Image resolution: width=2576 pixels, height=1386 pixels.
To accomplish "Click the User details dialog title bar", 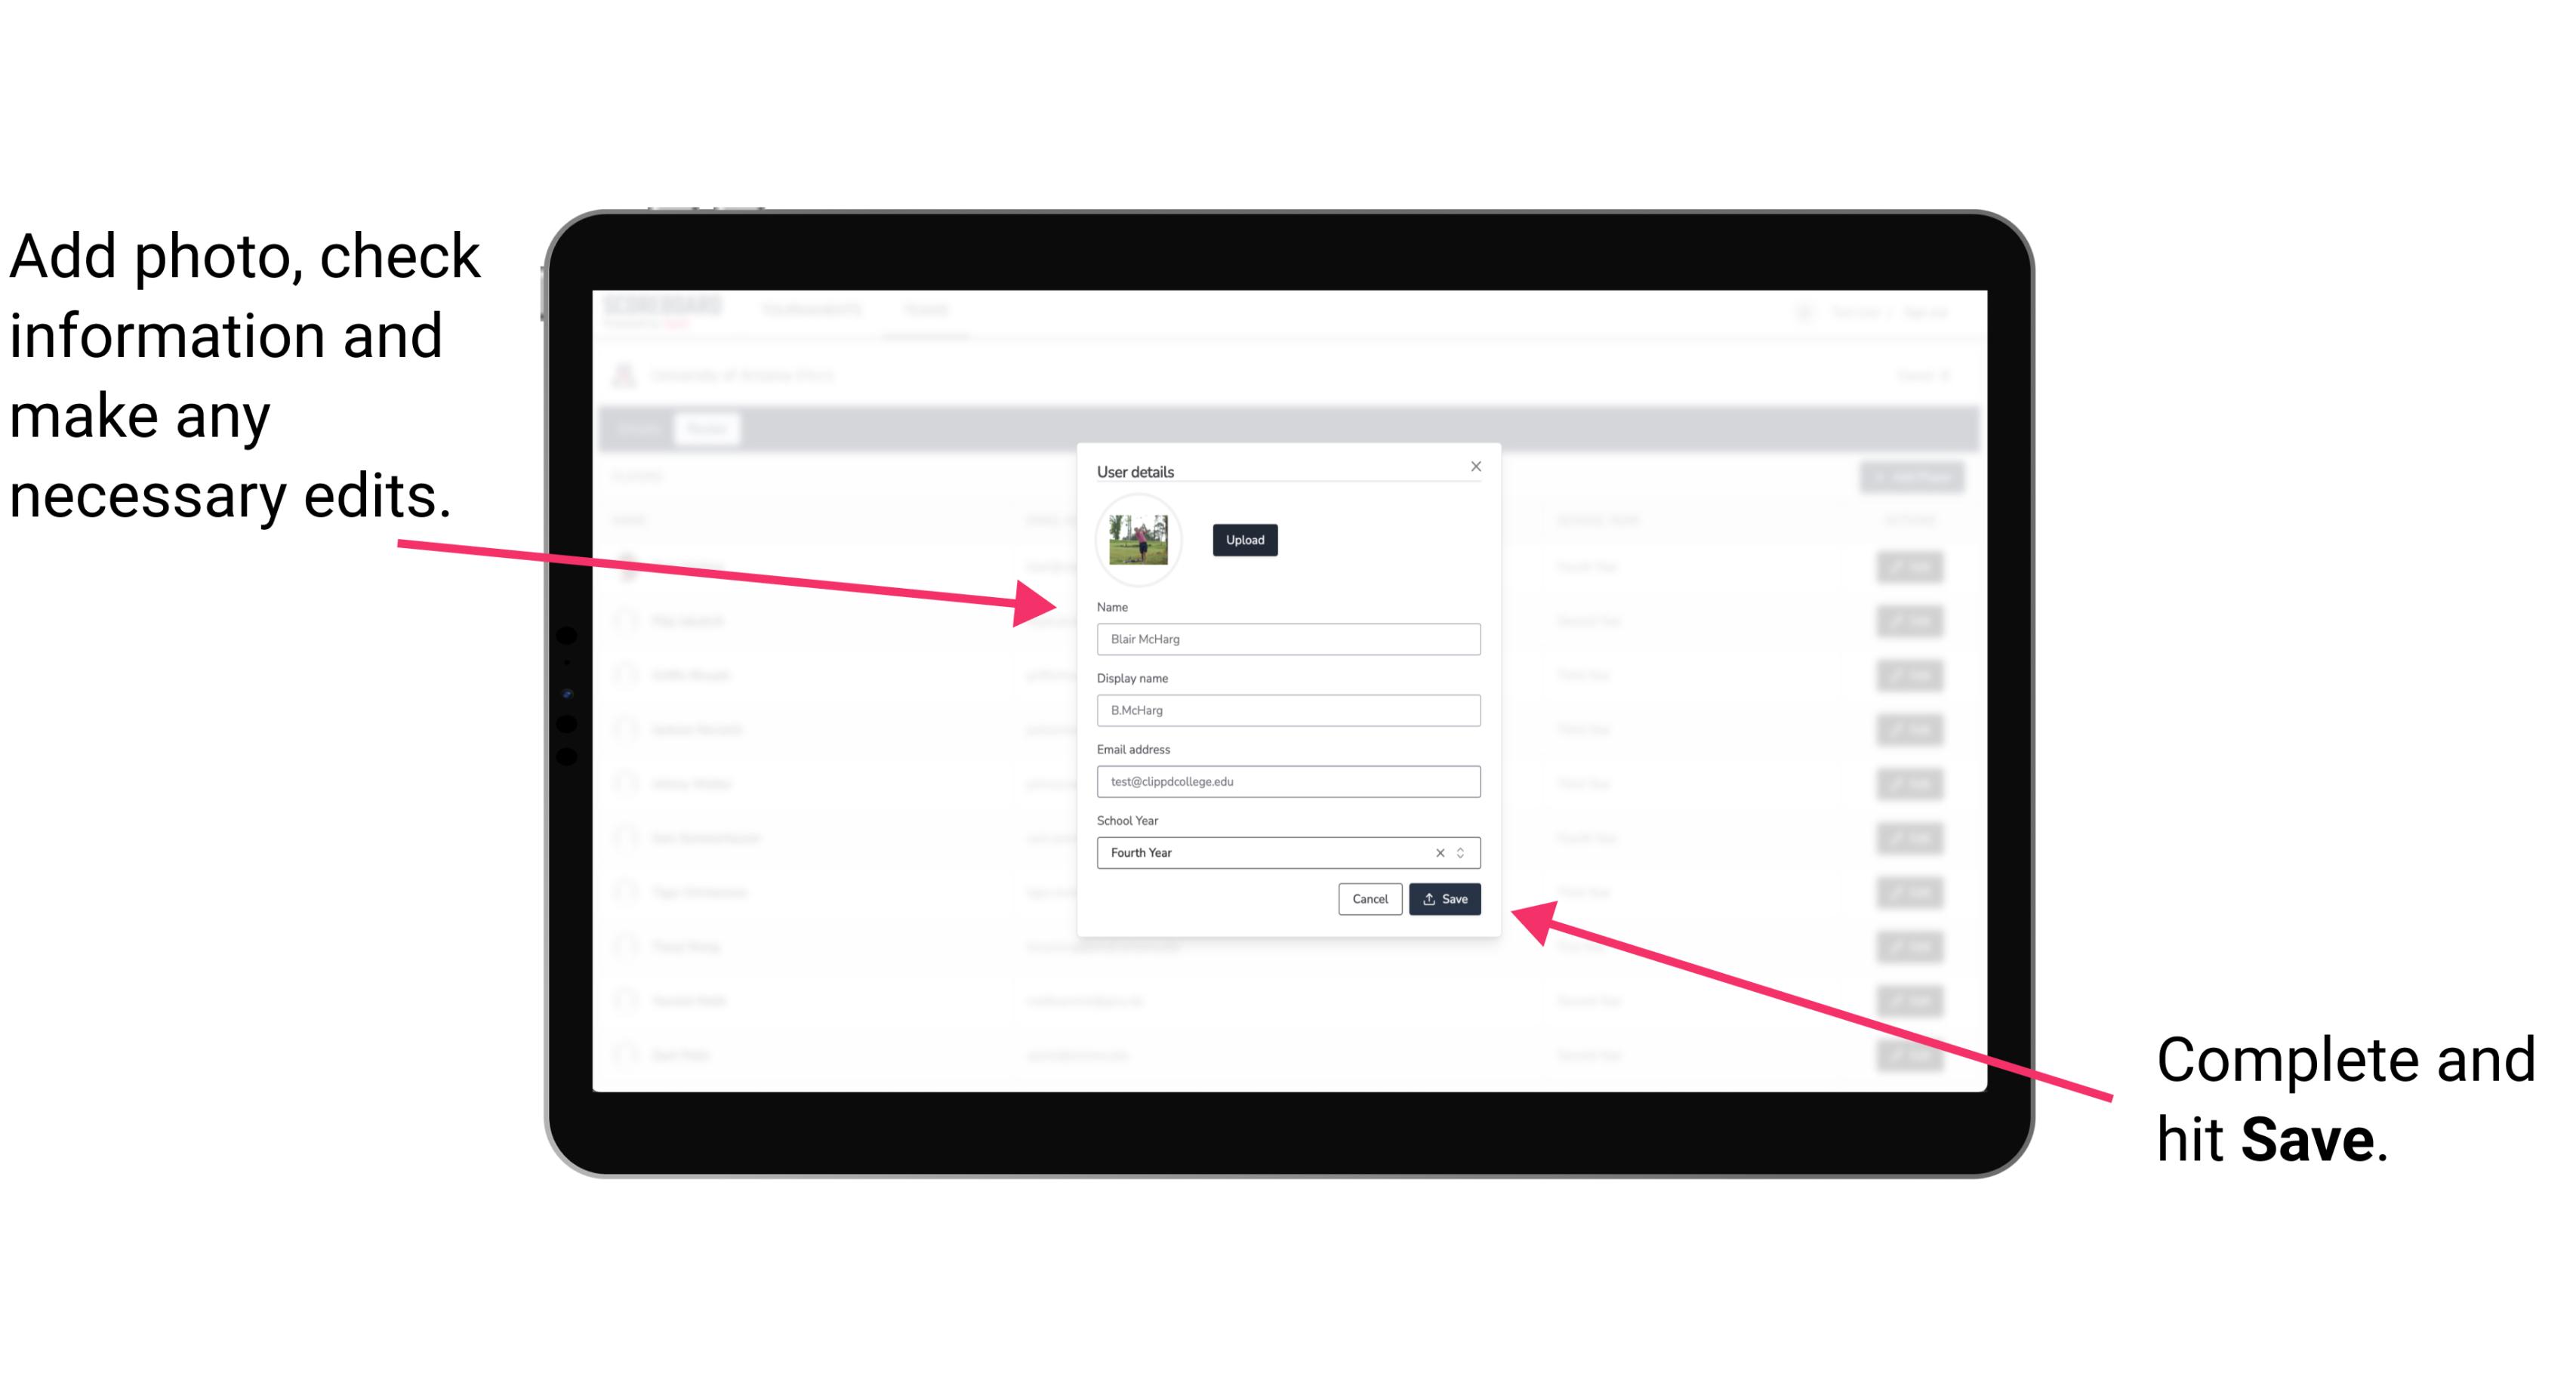I will pos(1287,470).
